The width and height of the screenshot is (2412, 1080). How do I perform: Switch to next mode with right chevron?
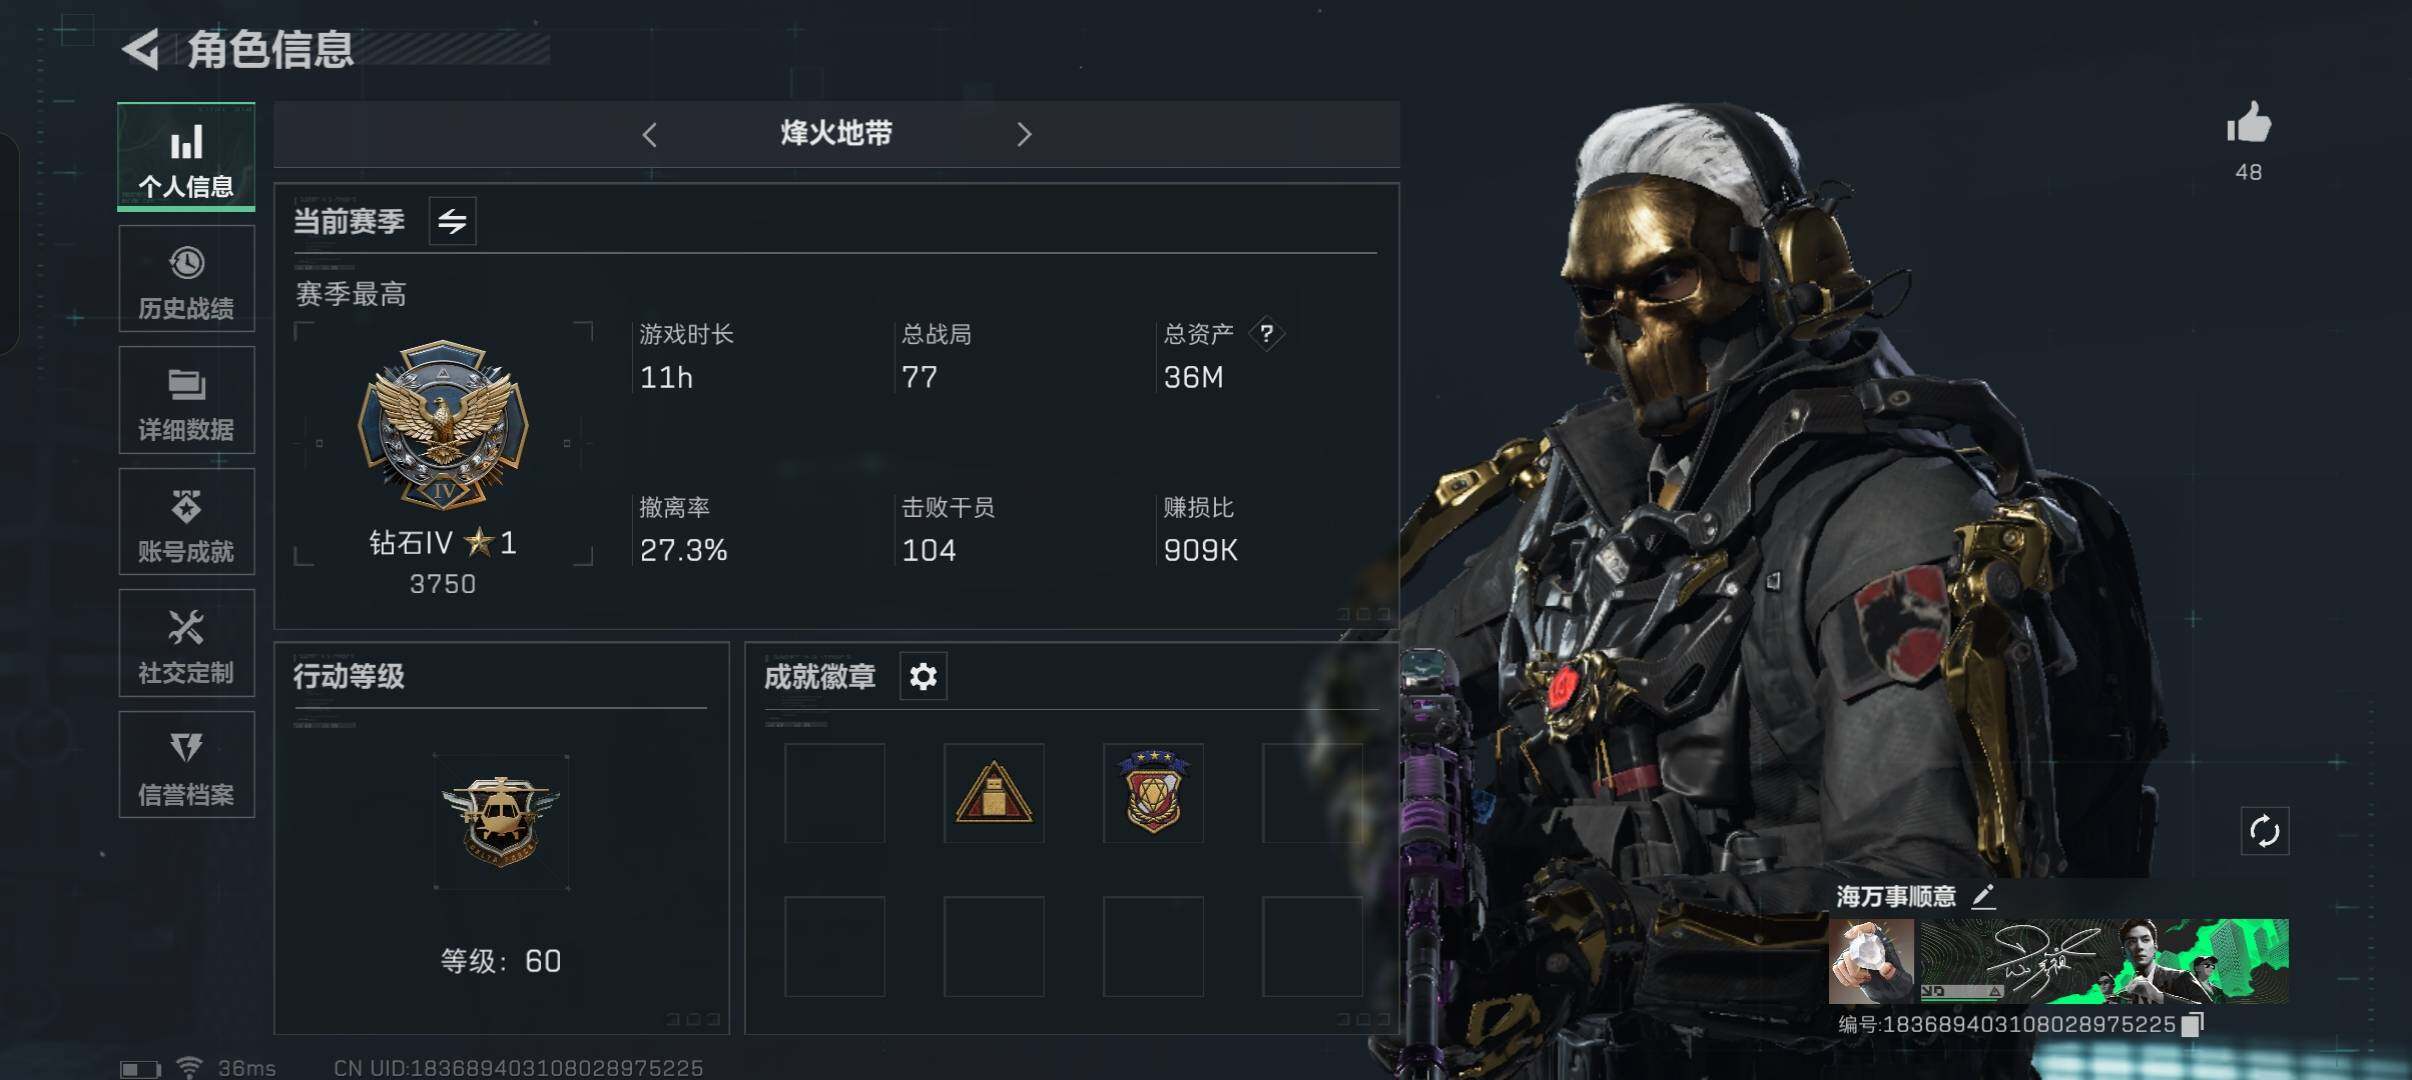pos(1023,134)
